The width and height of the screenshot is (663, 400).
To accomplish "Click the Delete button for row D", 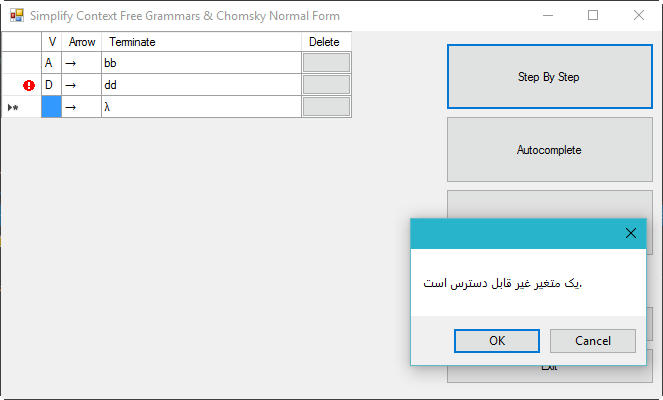I will [326, 85].
